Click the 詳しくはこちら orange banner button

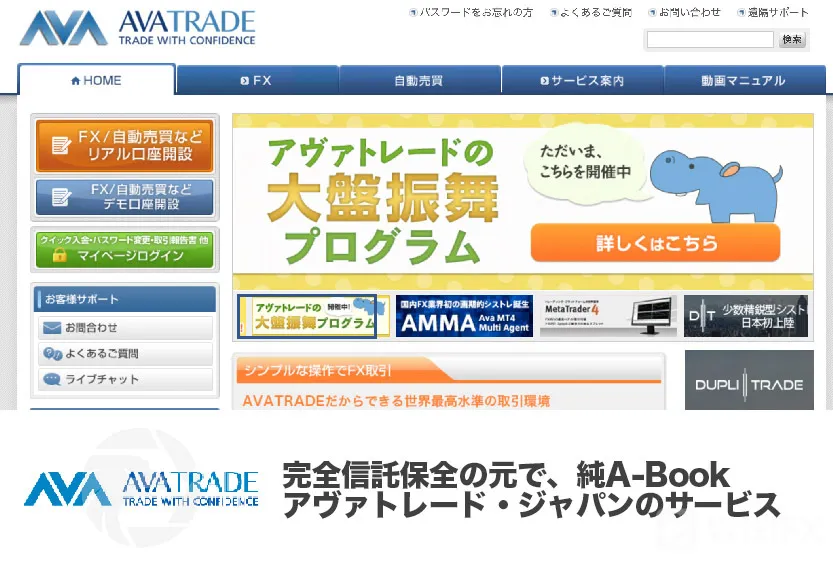pyautogui.click(x=656, y=243)
